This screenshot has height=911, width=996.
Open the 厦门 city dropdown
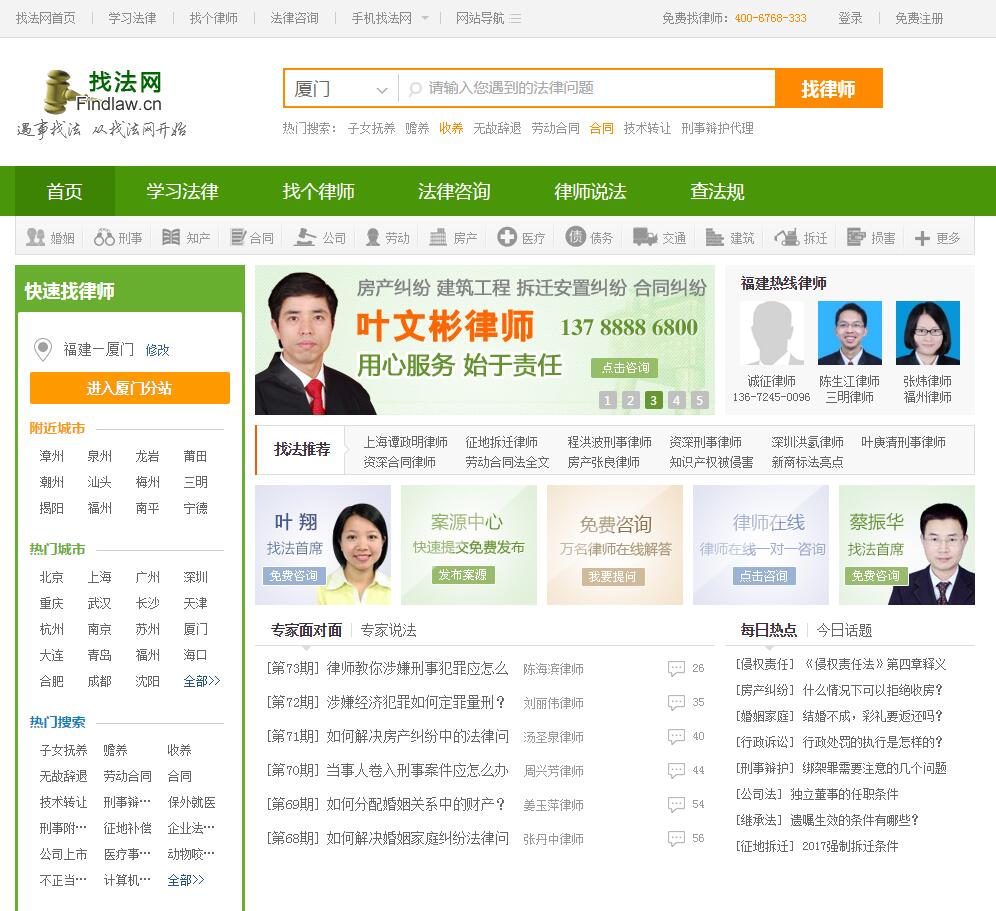point(341,88)
